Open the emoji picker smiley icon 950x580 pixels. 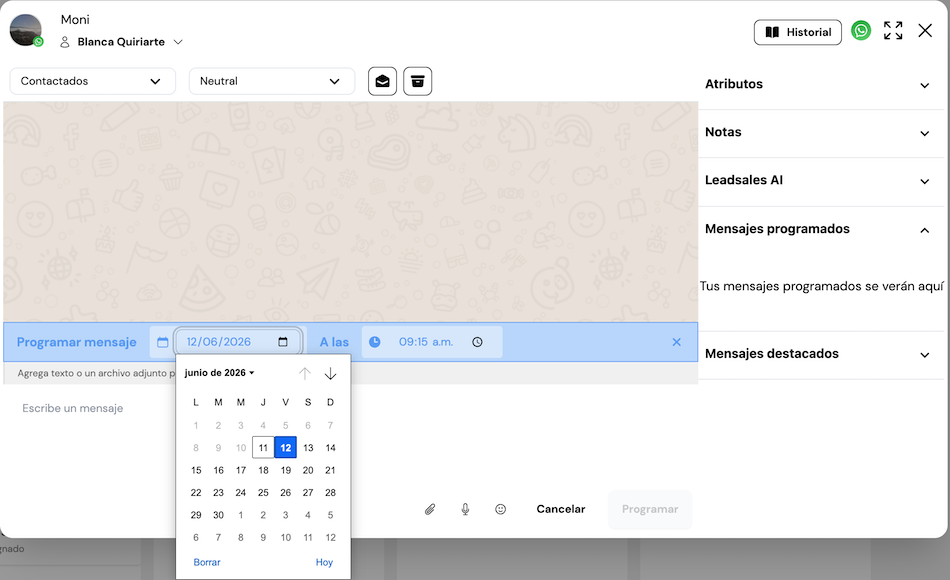tap(500, 509)
